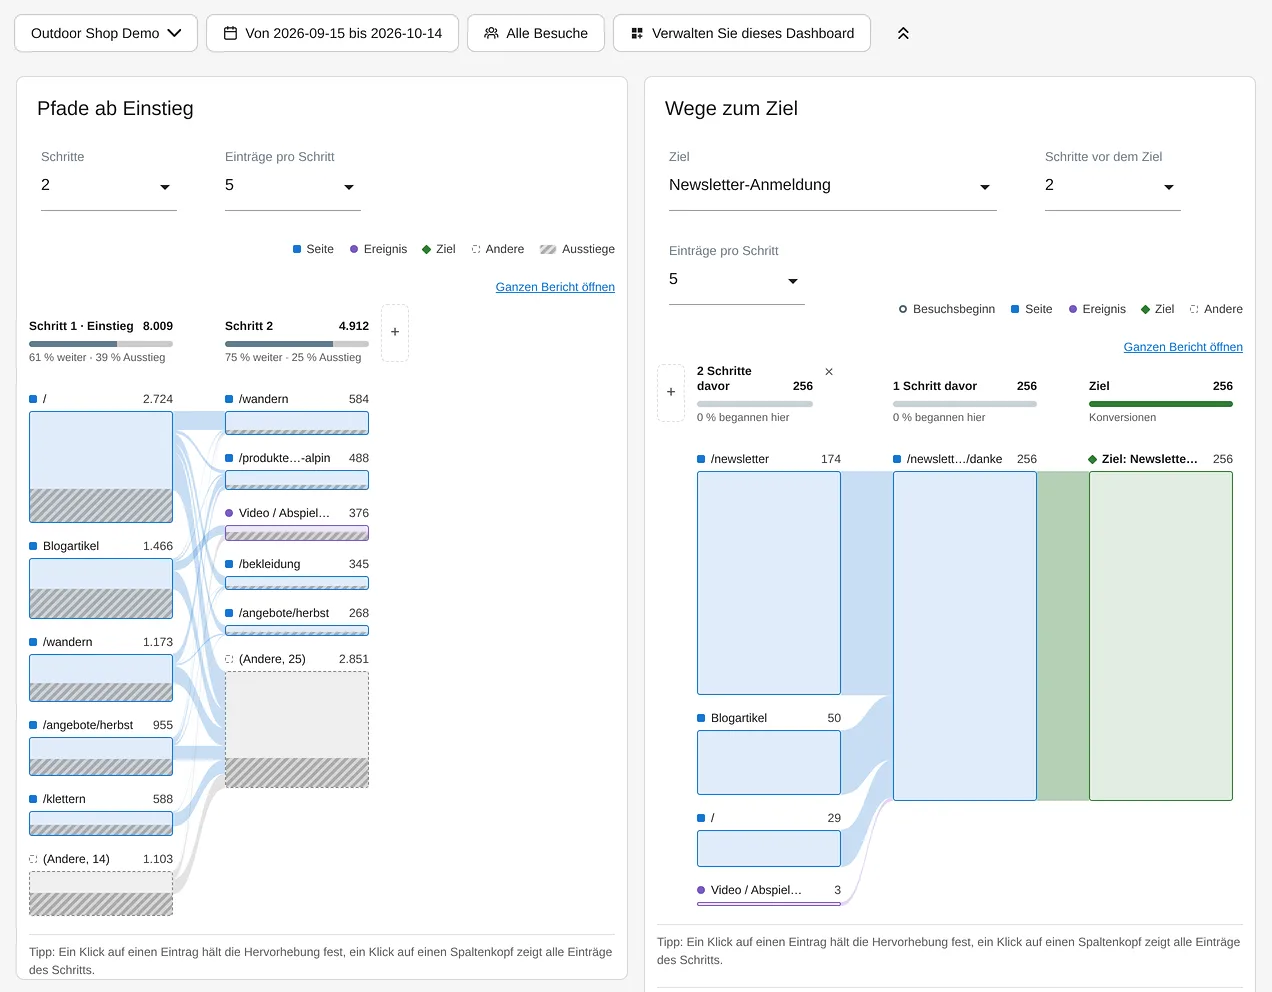Select the / node with 29 in Wege zum Ziel
The image size is (1272, 992).
click(x=769, y=848)
